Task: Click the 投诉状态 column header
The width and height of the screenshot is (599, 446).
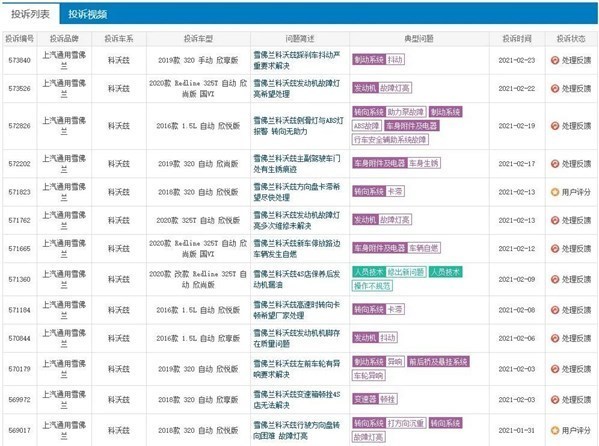Action: [x=571, y=39]
